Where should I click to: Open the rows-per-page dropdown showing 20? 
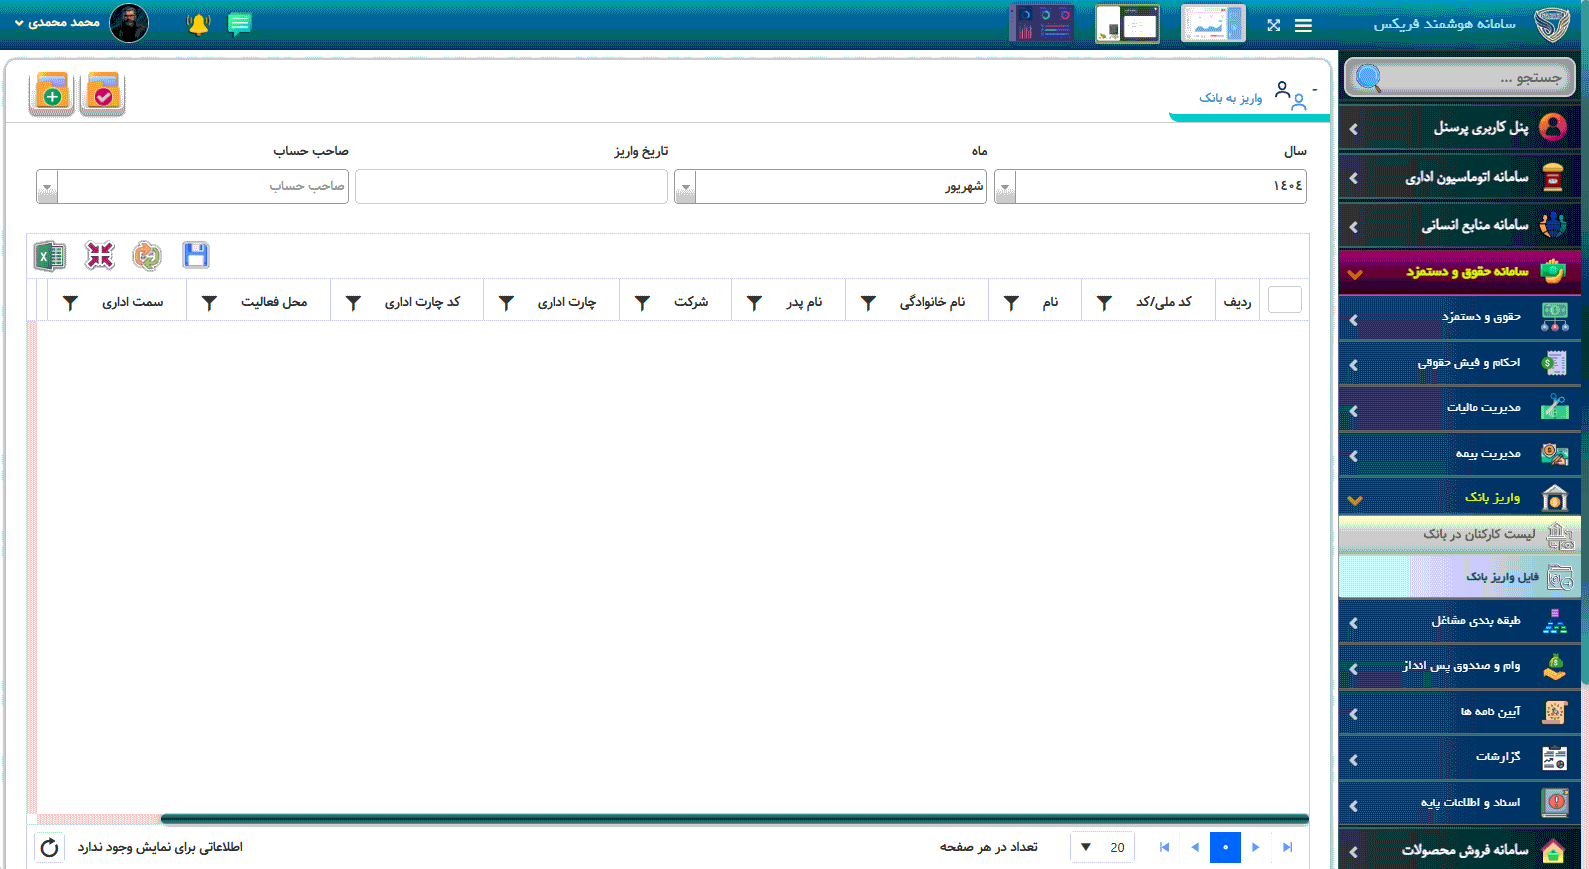[1087, 847]
